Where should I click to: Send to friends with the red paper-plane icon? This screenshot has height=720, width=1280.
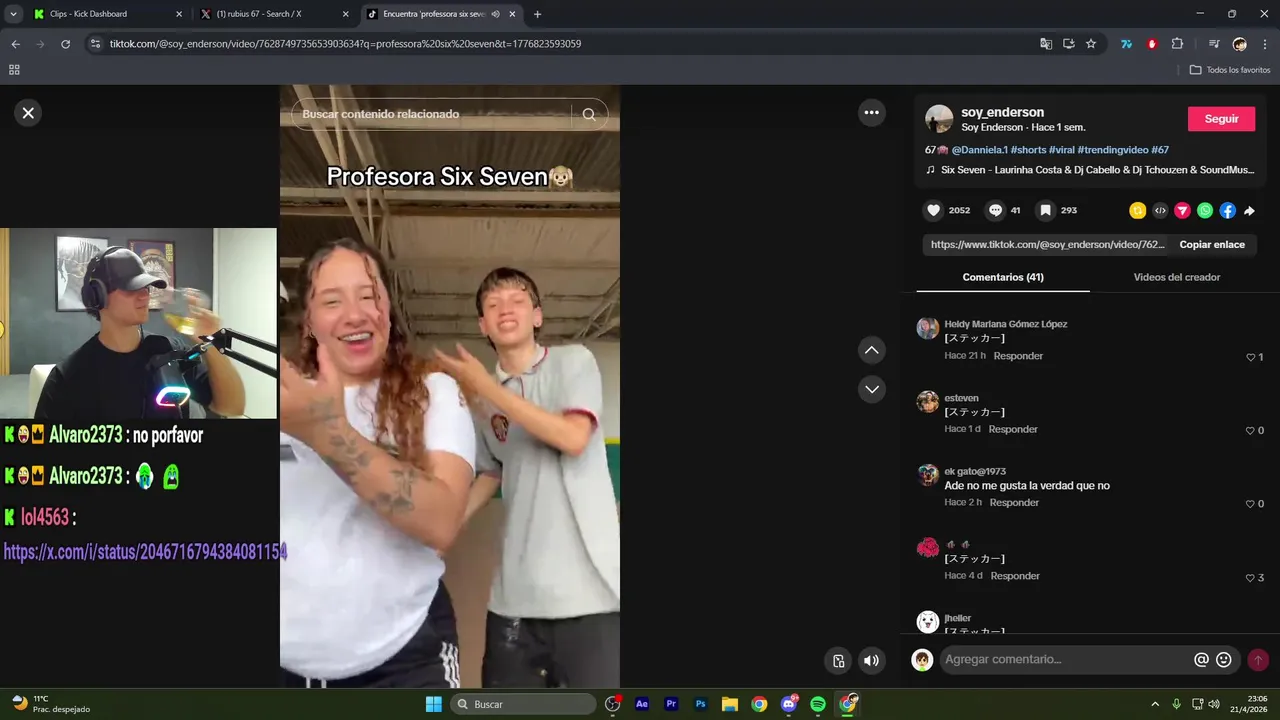click(x=1182, y=210)
